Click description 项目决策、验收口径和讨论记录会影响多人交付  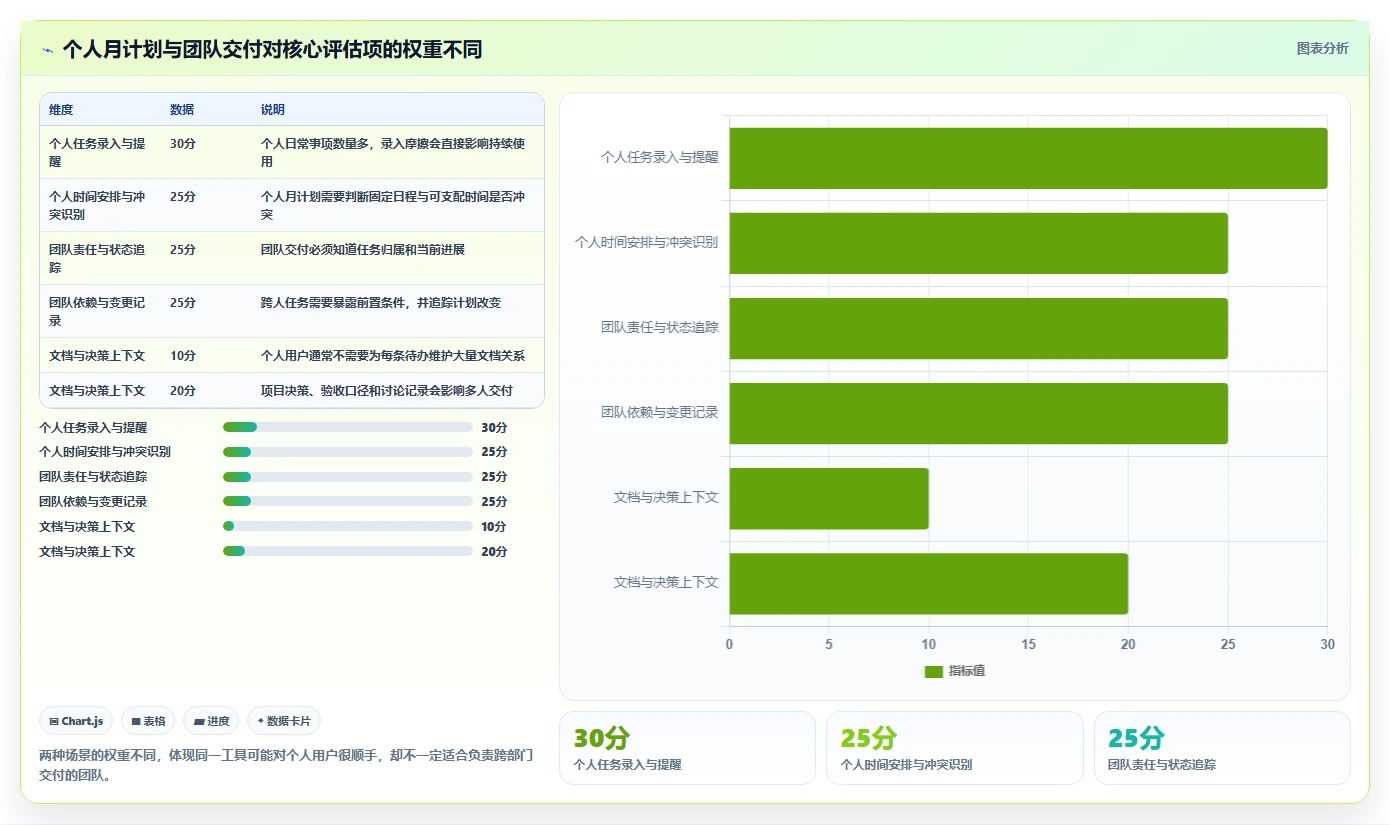[387, 391]
